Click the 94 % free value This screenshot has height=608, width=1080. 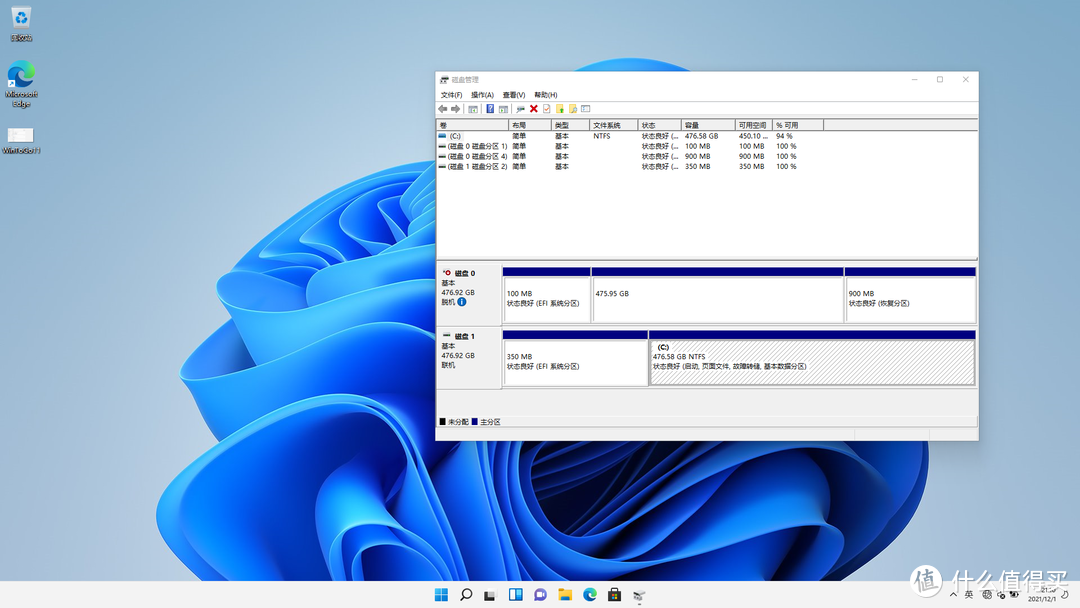784,136
